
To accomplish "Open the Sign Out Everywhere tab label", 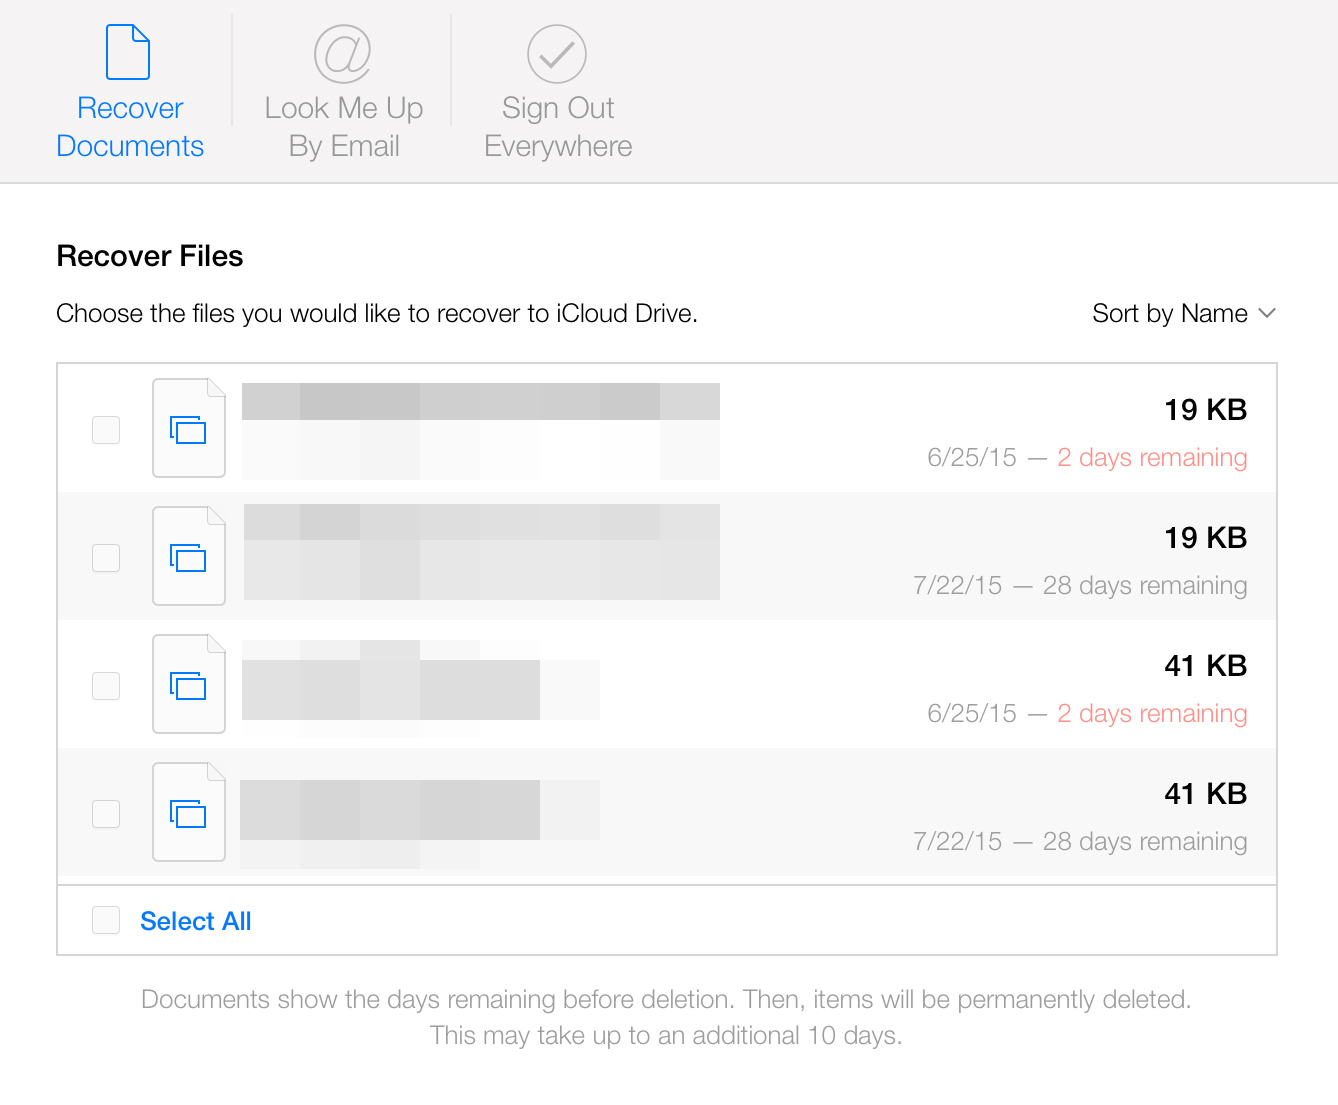I will click(558, 127).
